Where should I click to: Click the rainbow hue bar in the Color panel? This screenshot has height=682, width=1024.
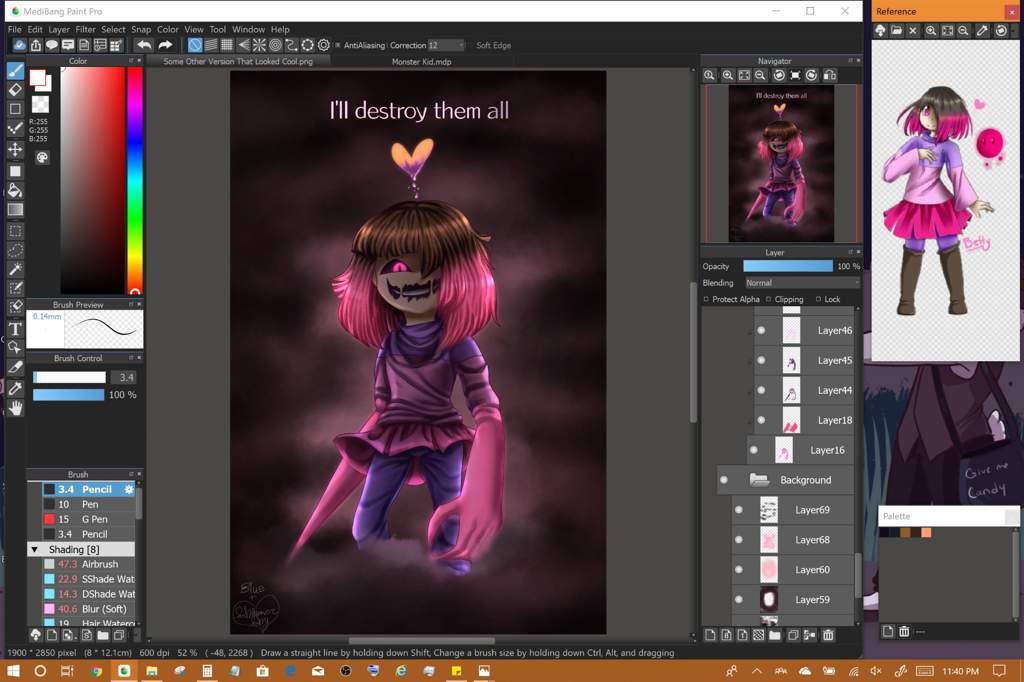(x=135, y=180)
